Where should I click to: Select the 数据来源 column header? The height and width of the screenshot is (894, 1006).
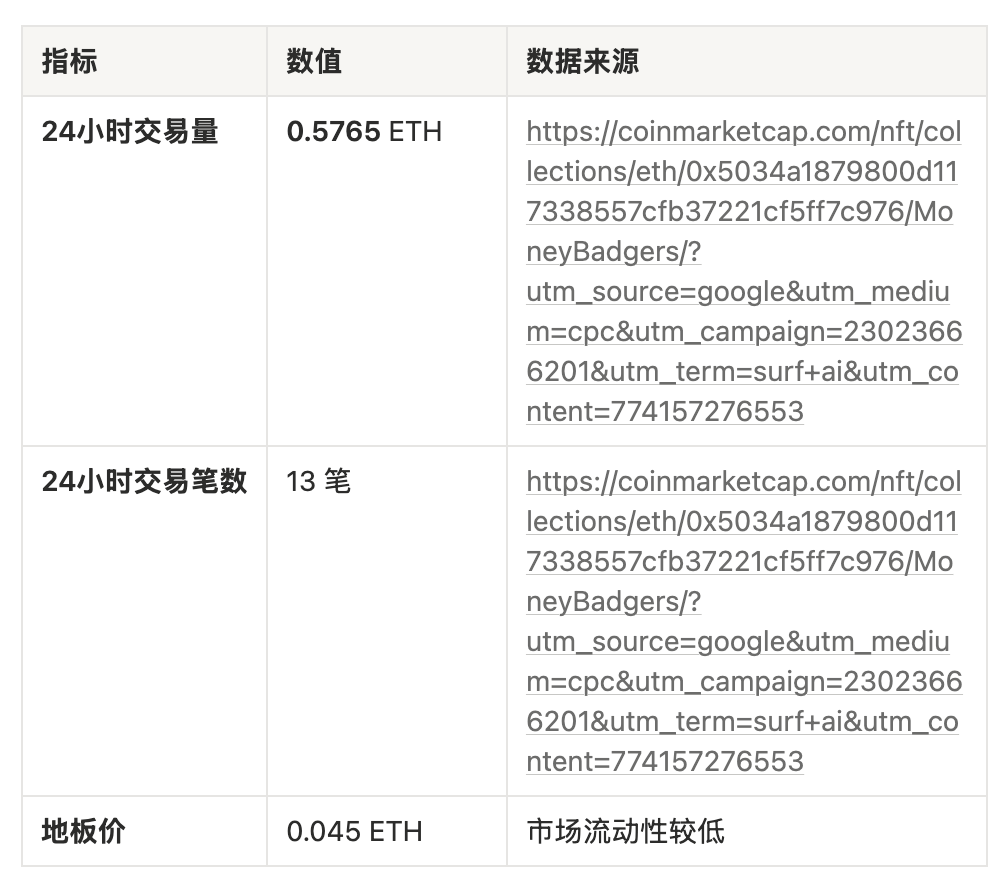click(x=582, y=61)
